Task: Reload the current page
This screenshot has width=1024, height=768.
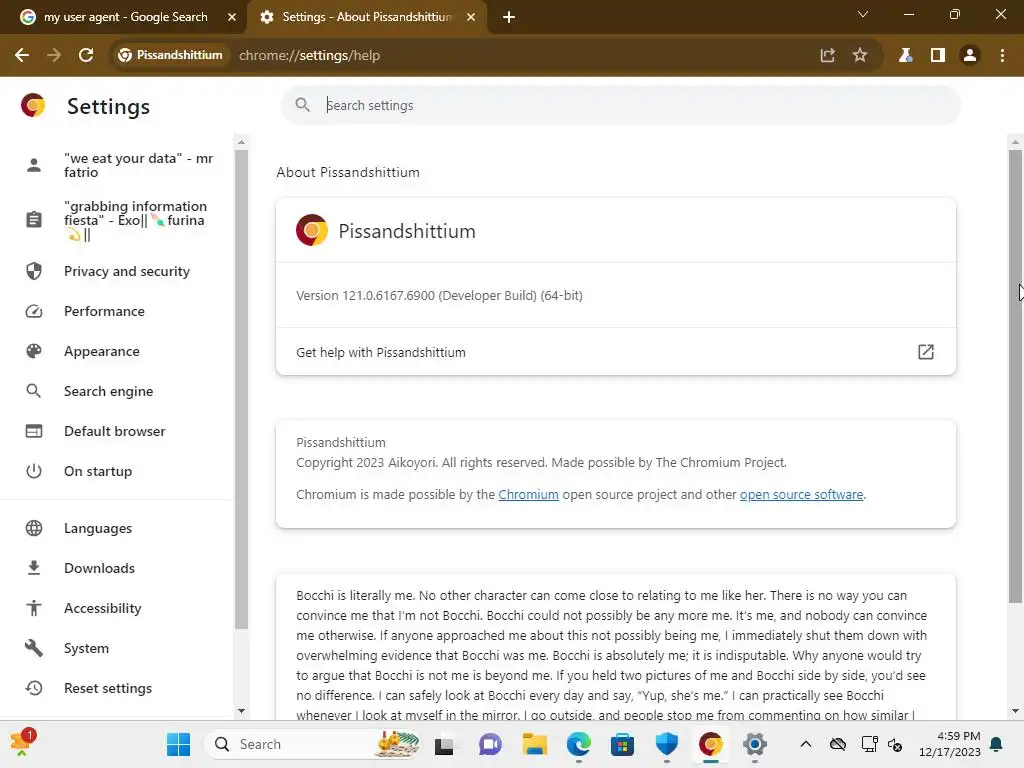Action: 86,56
